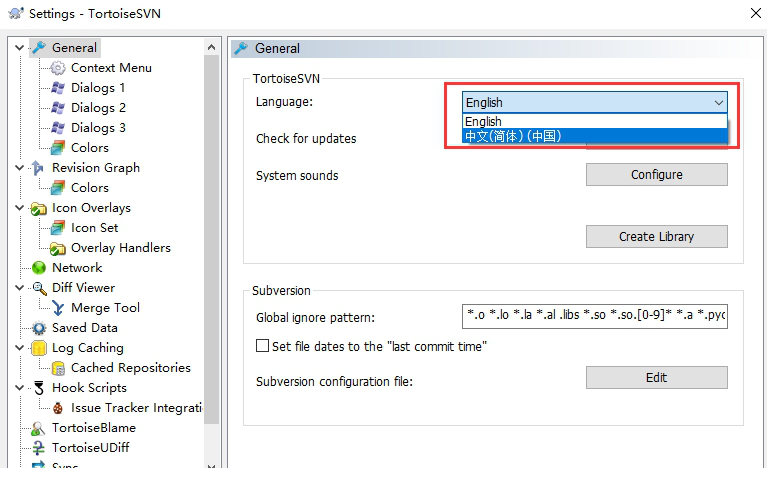Collapse the Revision Graph node
The width and height of the screenshot is (767, 486).
coord(19,168)
